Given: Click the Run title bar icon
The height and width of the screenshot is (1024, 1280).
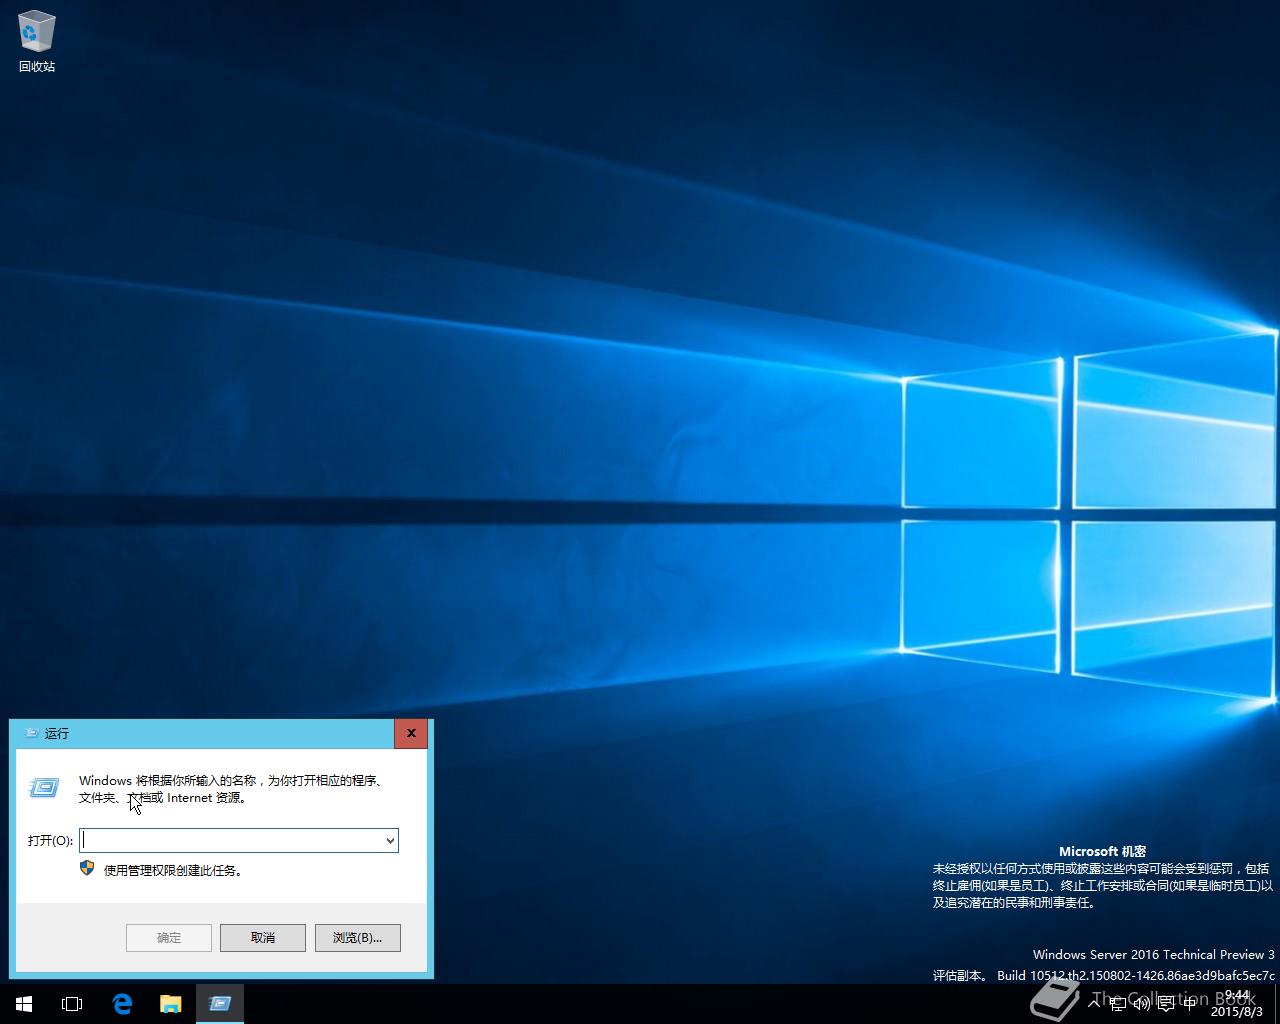Looking at the screenshot, I should [x=30, y=733].
